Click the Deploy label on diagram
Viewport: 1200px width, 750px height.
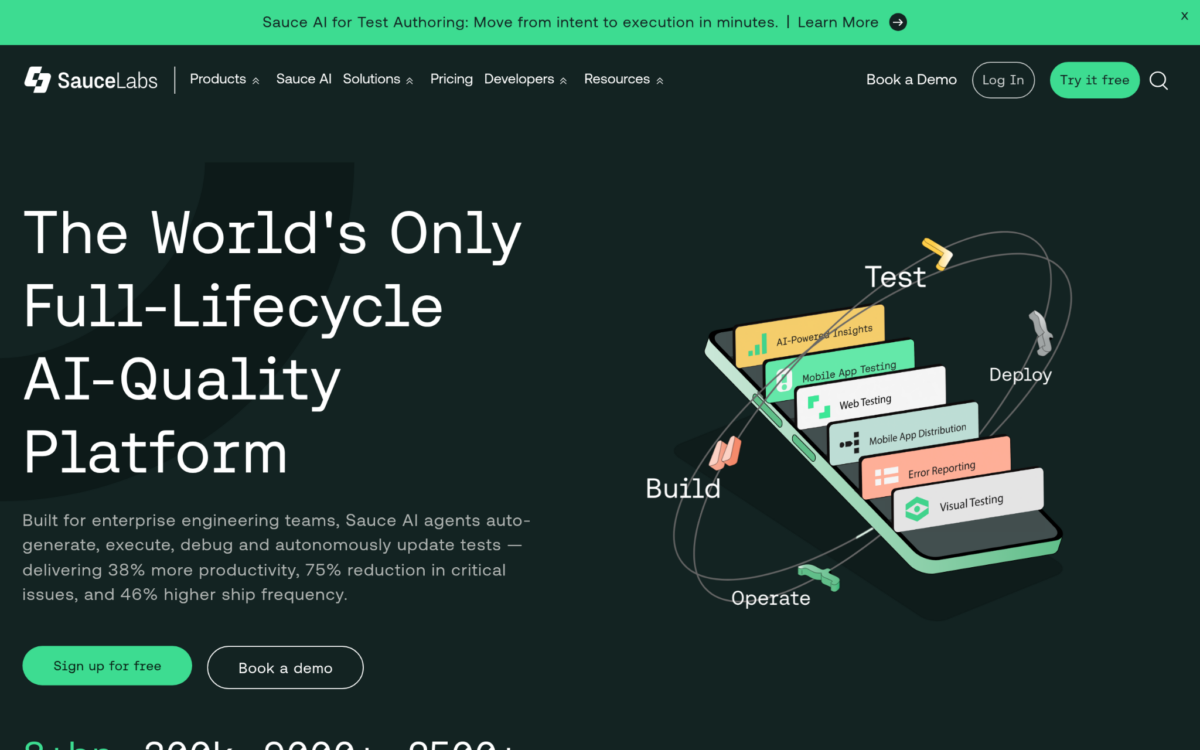[1020, 375]
